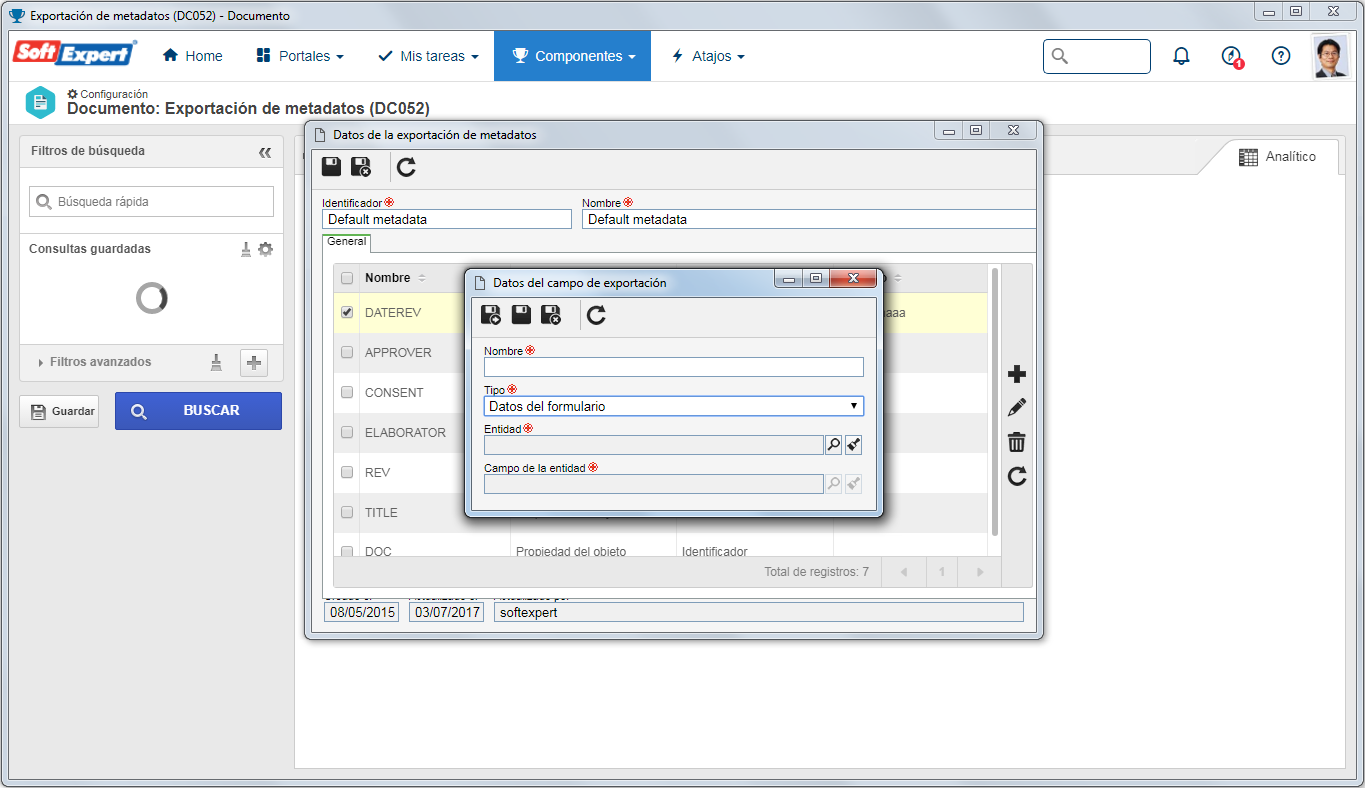
Task: Click the vertical scrollbar of the field list
Action: tap(994, 400)
